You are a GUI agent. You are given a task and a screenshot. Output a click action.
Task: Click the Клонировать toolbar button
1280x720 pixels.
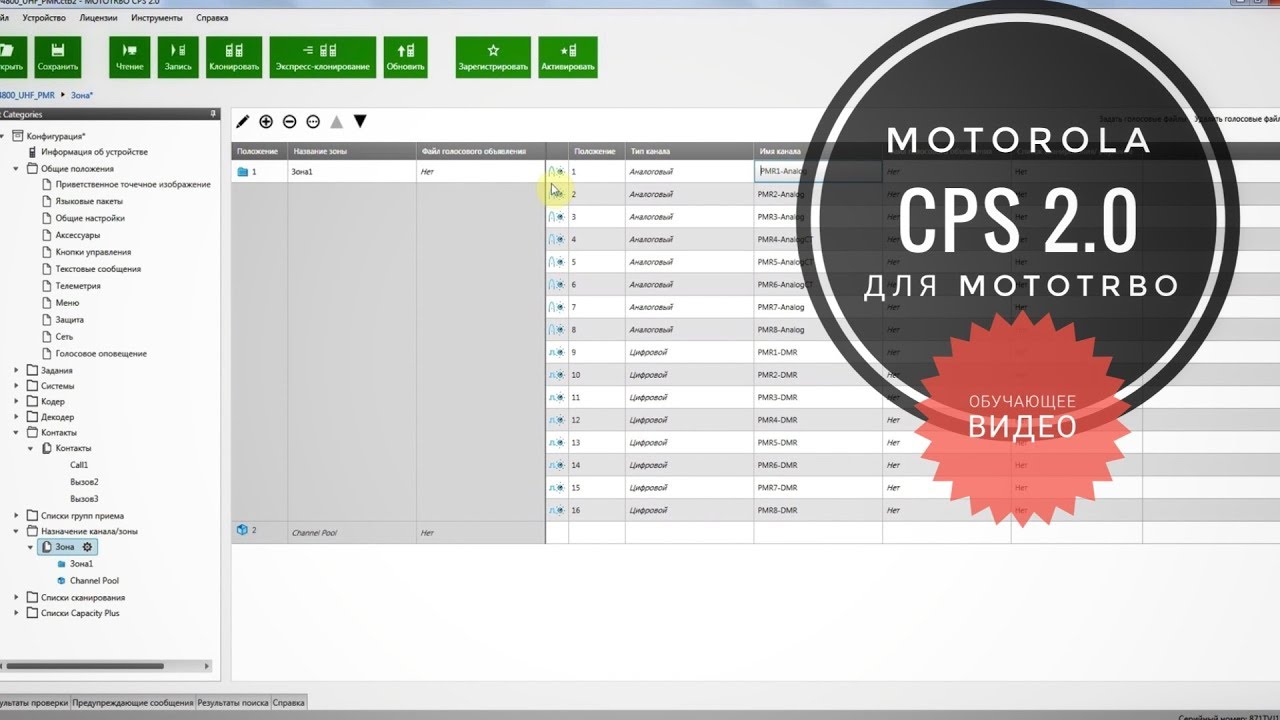pos(235,57)
